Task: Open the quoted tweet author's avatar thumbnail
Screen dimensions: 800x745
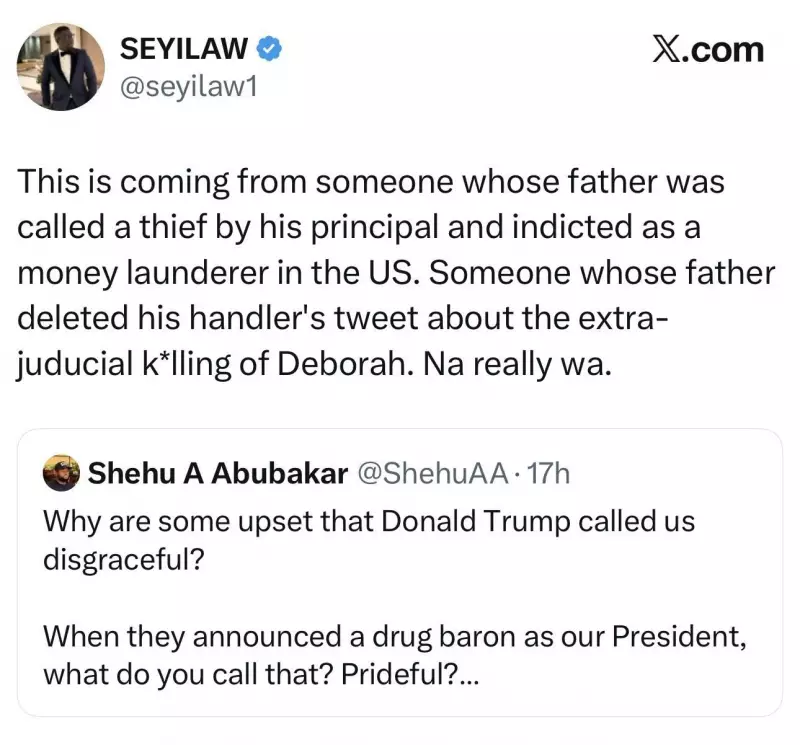Action: [60, 472]
